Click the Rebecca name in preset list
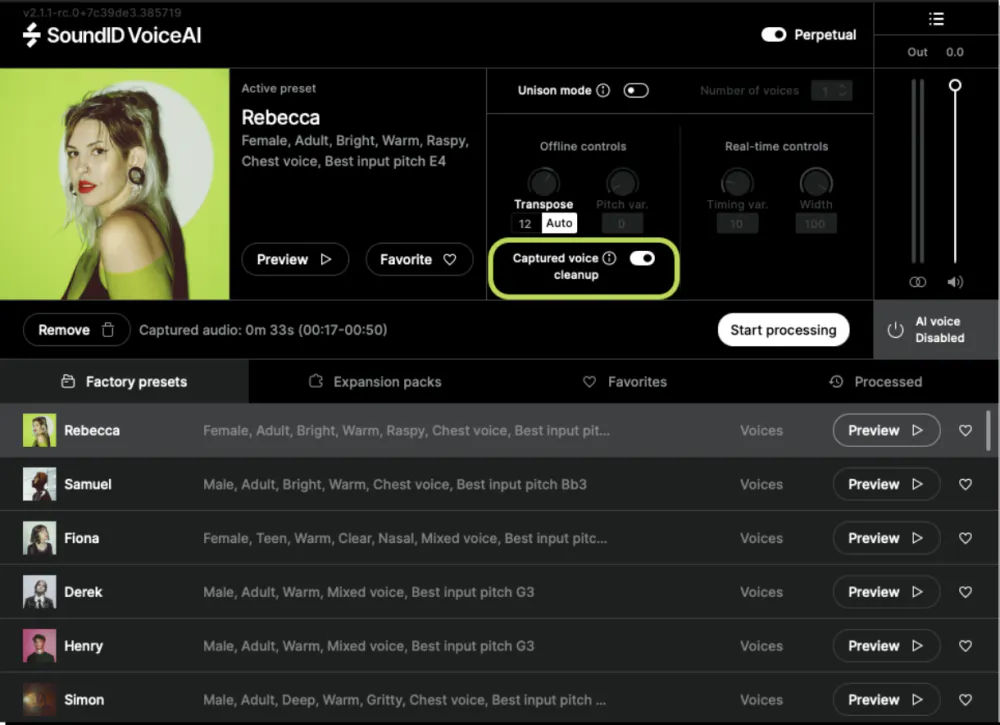This screenshot has height=725, width=1000. (92, 430)
